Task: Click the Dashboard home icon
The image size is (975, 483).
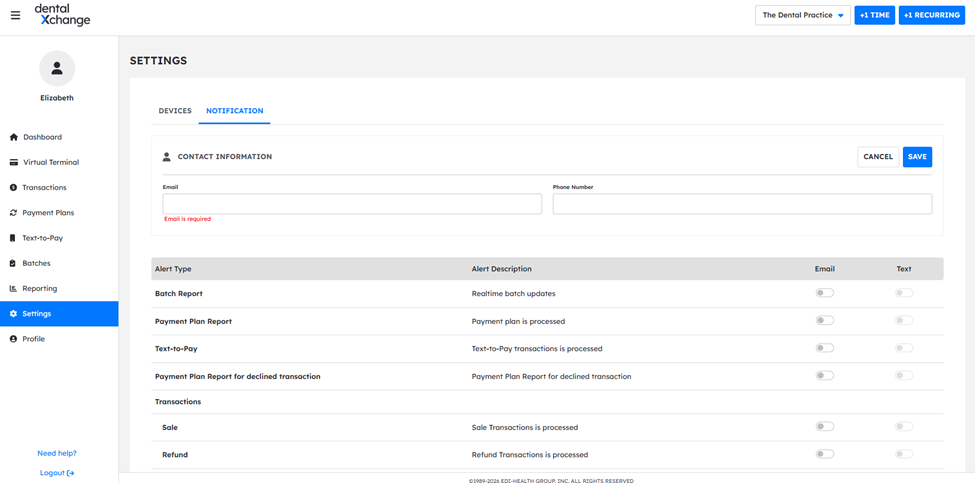Action: [x=13, y=137]
